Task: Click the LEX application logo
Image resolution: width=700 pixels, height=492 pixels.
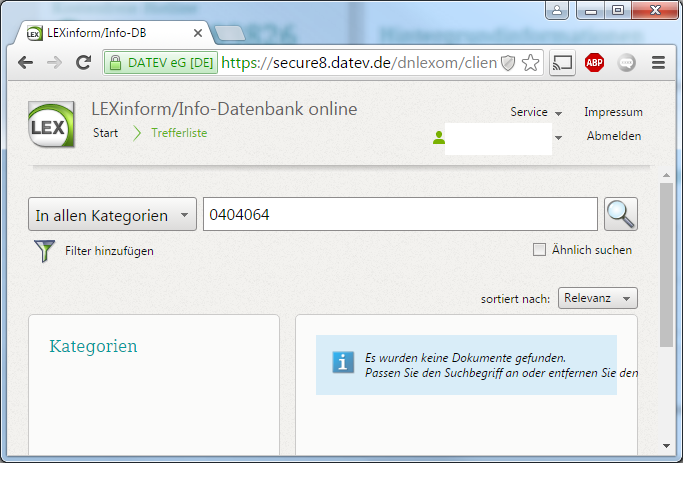Action: [51, 124]
